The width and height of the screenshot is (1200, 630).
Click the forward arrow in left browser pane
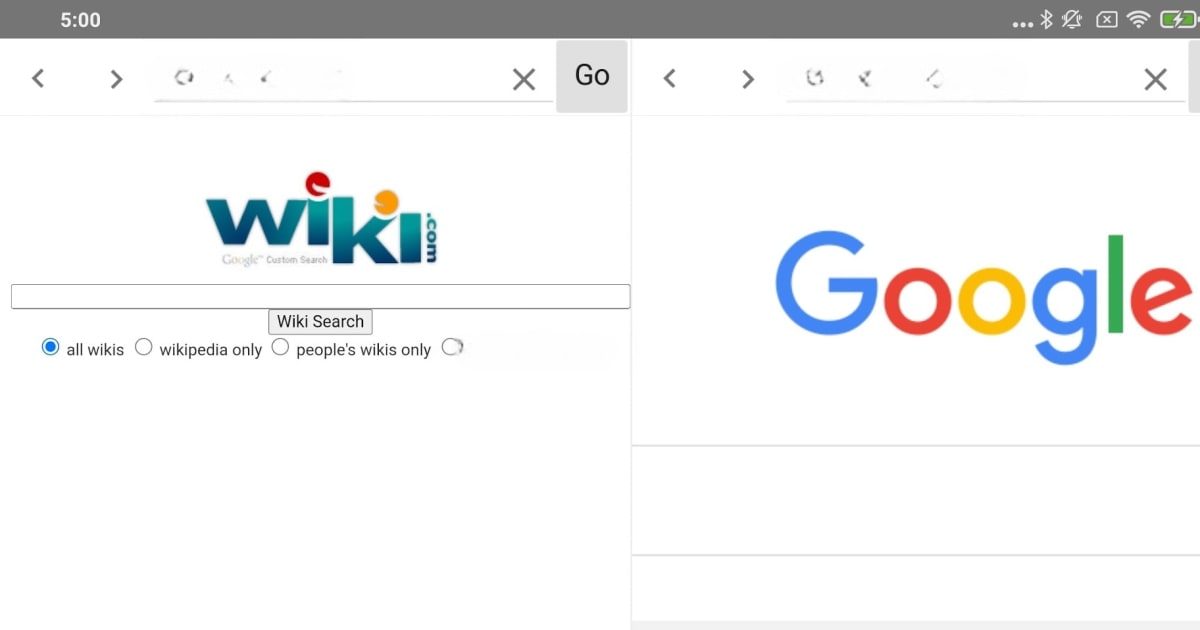(116, 77)
